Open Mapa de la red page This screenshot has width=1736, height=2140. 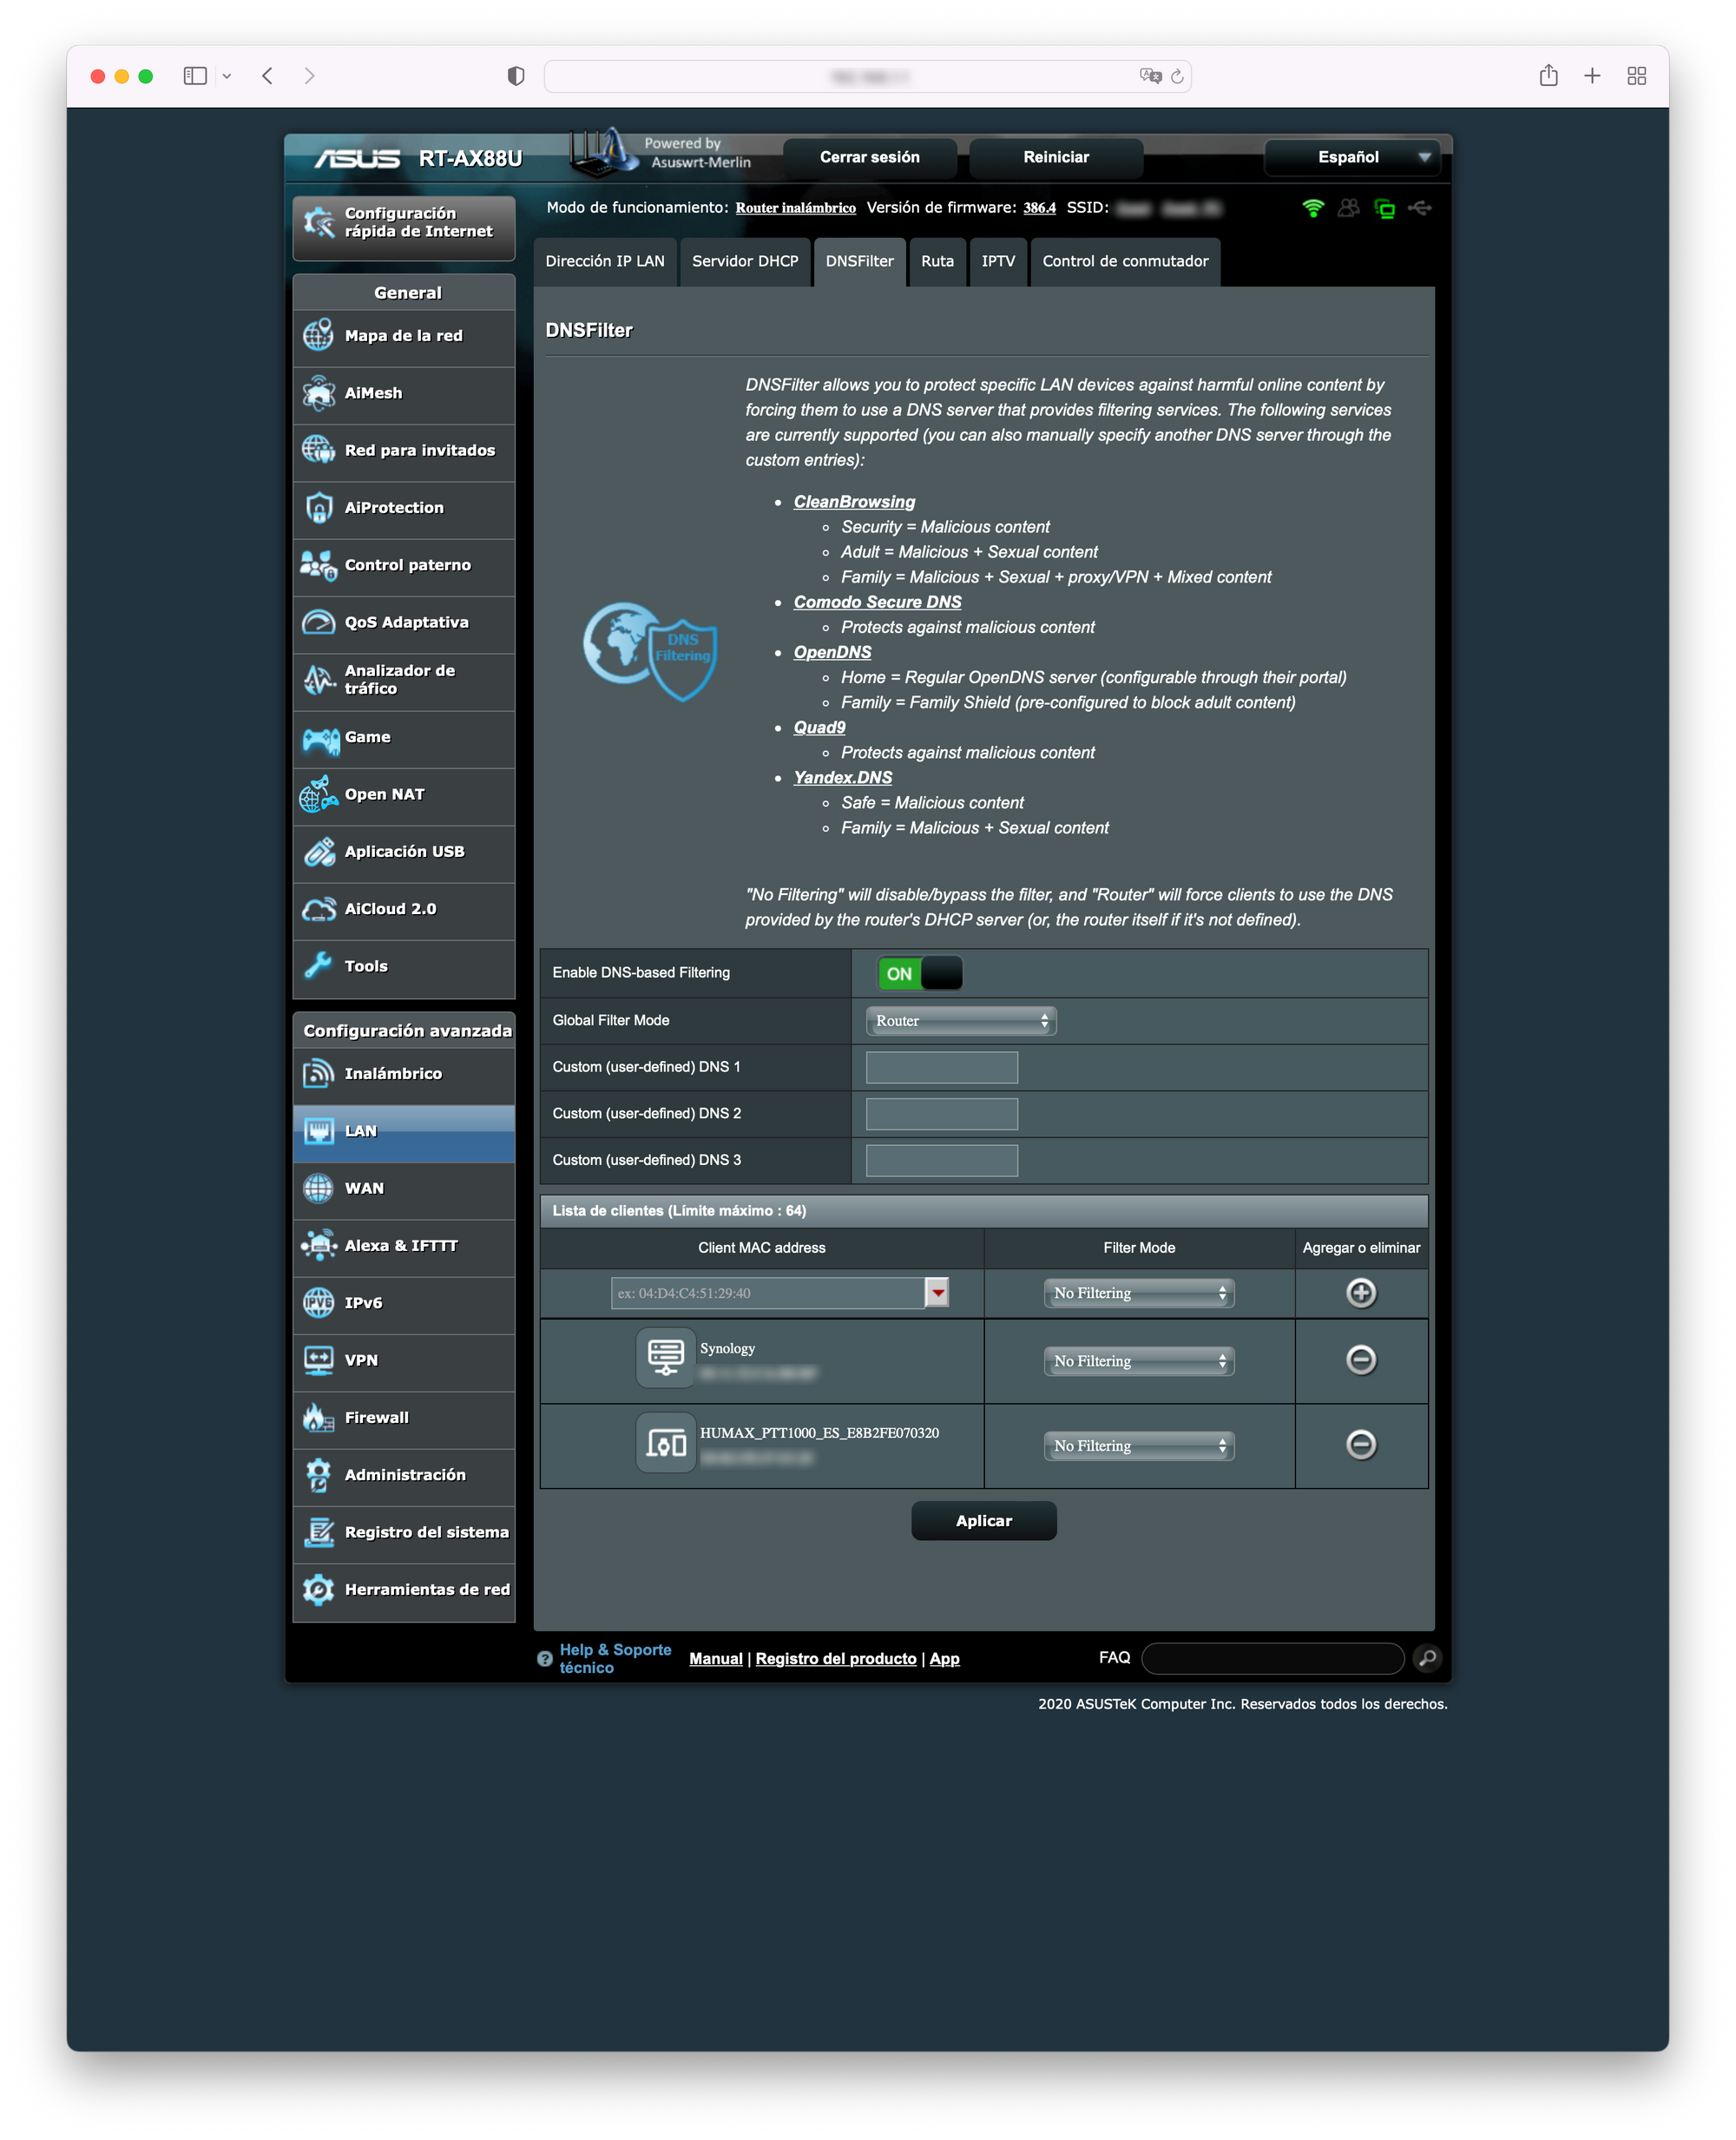click(x=404, y=336)
